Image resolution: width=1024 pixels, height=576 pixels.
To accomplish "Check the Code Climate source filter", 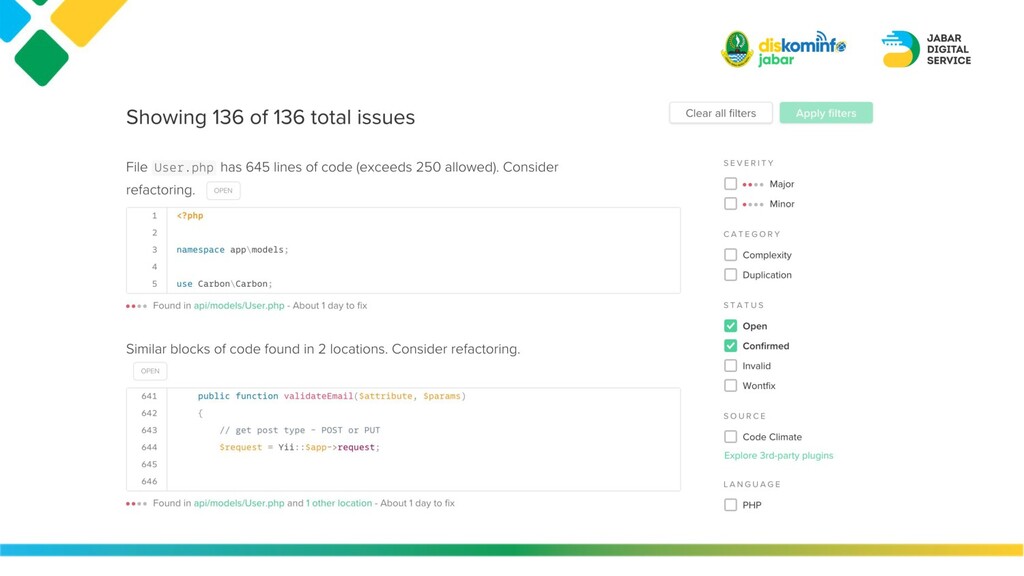I will (x=730, y=436).
